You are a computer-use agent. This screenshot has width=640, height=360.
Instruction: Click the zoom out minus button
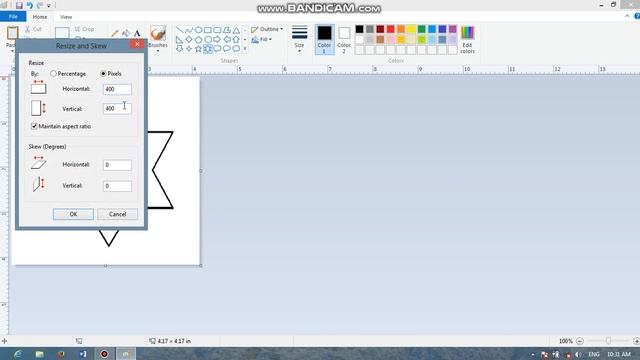pos(580,341)
